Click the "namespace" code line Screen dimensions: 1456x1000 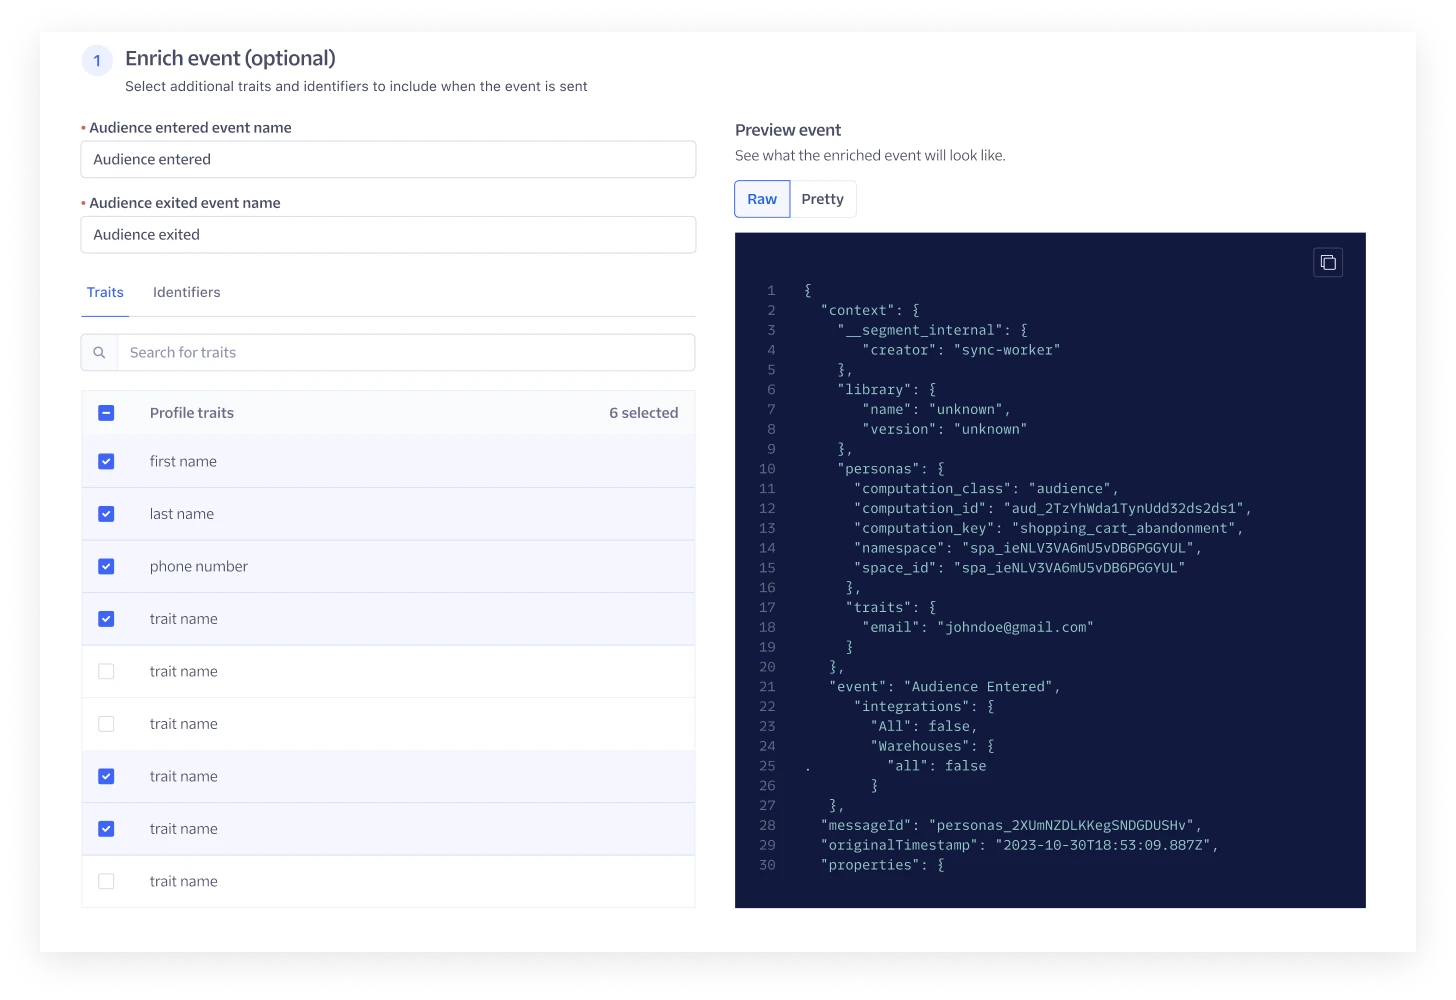pyautogui.click(x=1027, y=548)
